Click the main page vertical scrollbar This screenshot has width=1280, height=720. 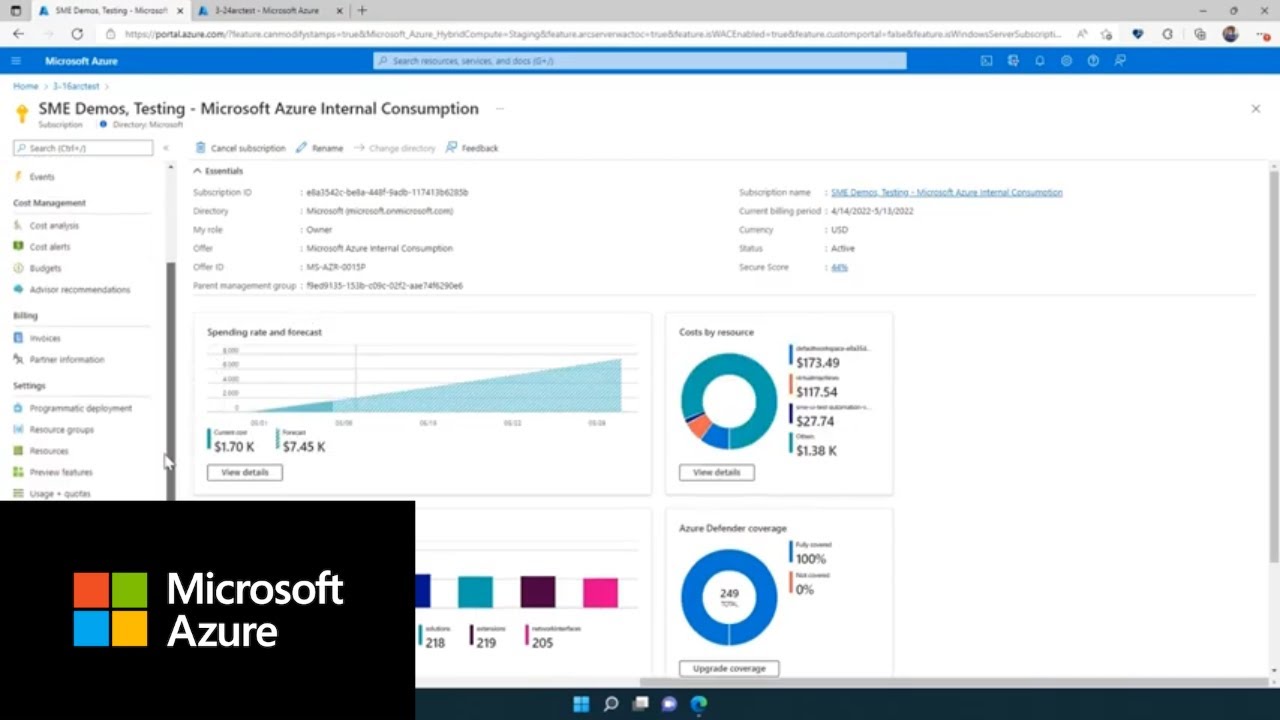(1273, 365)
